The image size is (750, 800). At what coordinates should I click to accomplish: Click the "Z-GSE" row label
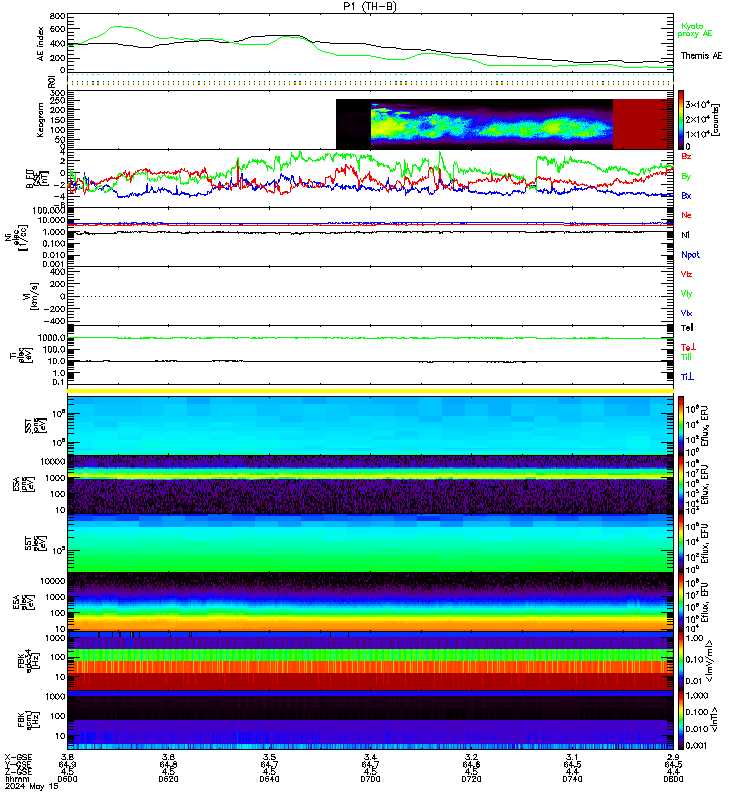pyautogui.click(x=18, y=771)
